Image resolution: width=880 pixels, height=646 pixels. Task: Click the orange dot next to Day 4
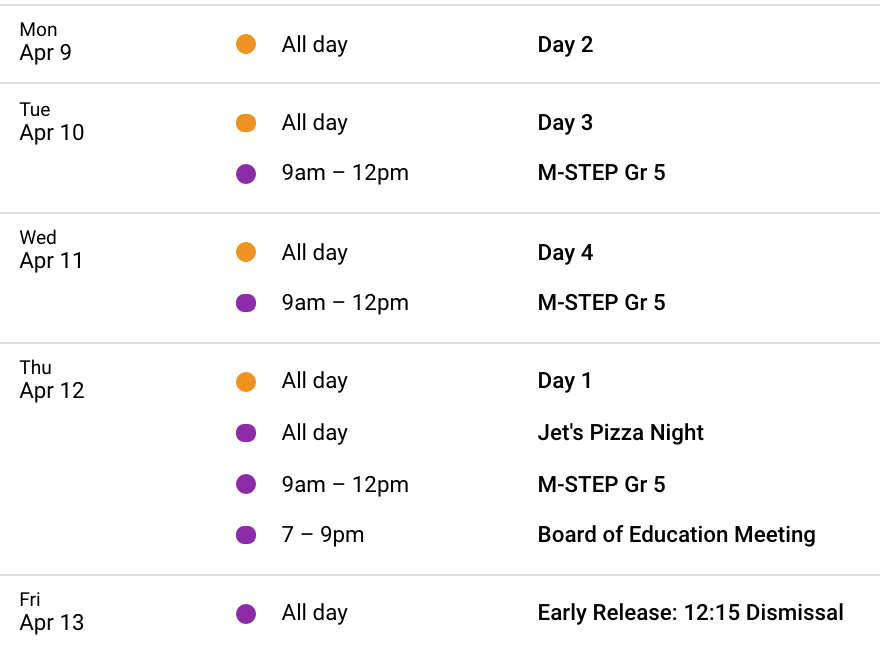click(x=246, y=252)
